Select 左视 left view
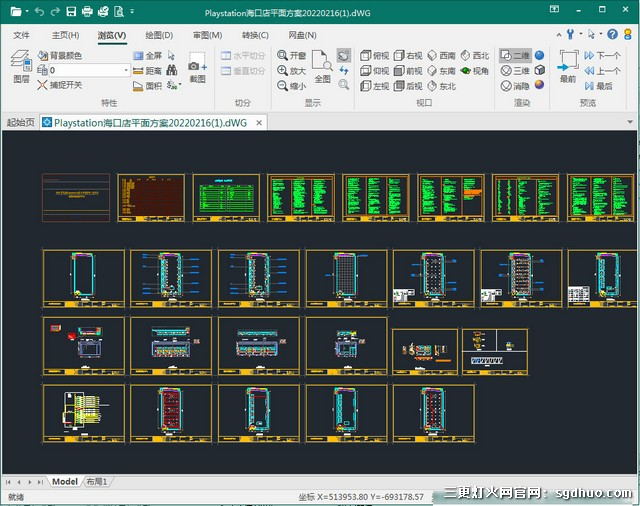Screen dimensions: 640x506 click(x=375, y=86)
